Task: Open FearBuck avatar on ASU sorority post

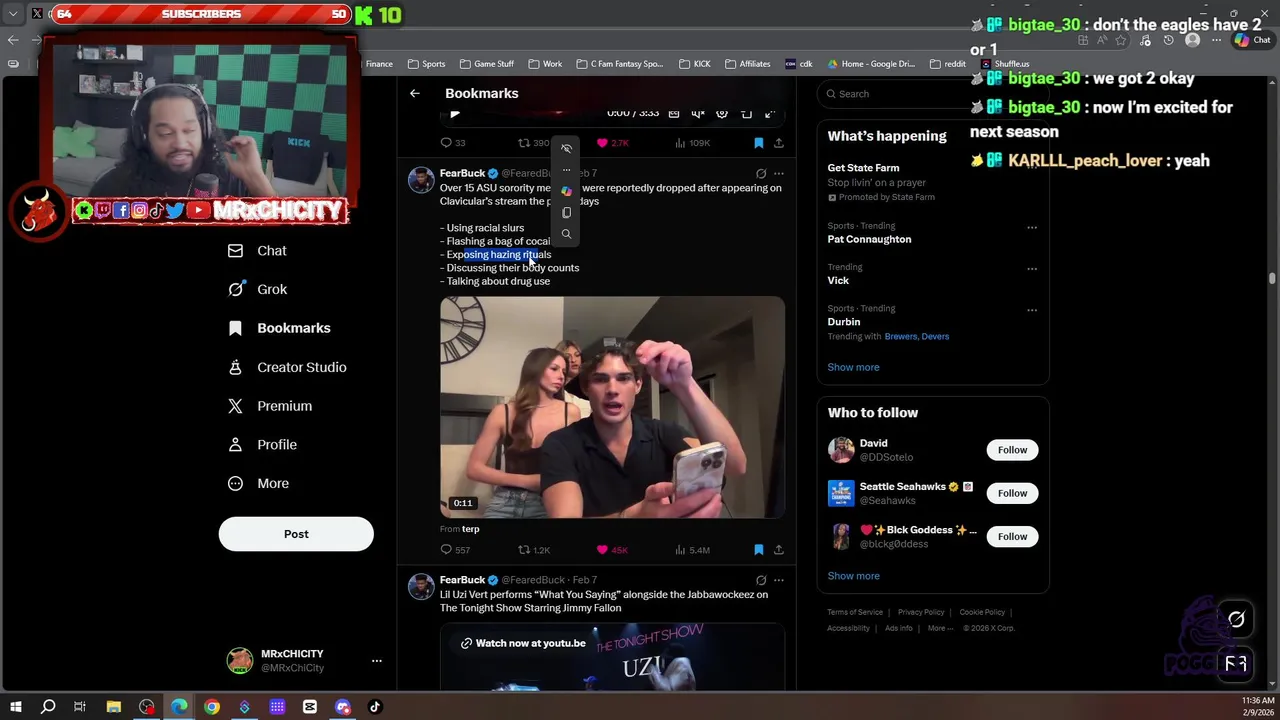Action: [x=421, y=180]
